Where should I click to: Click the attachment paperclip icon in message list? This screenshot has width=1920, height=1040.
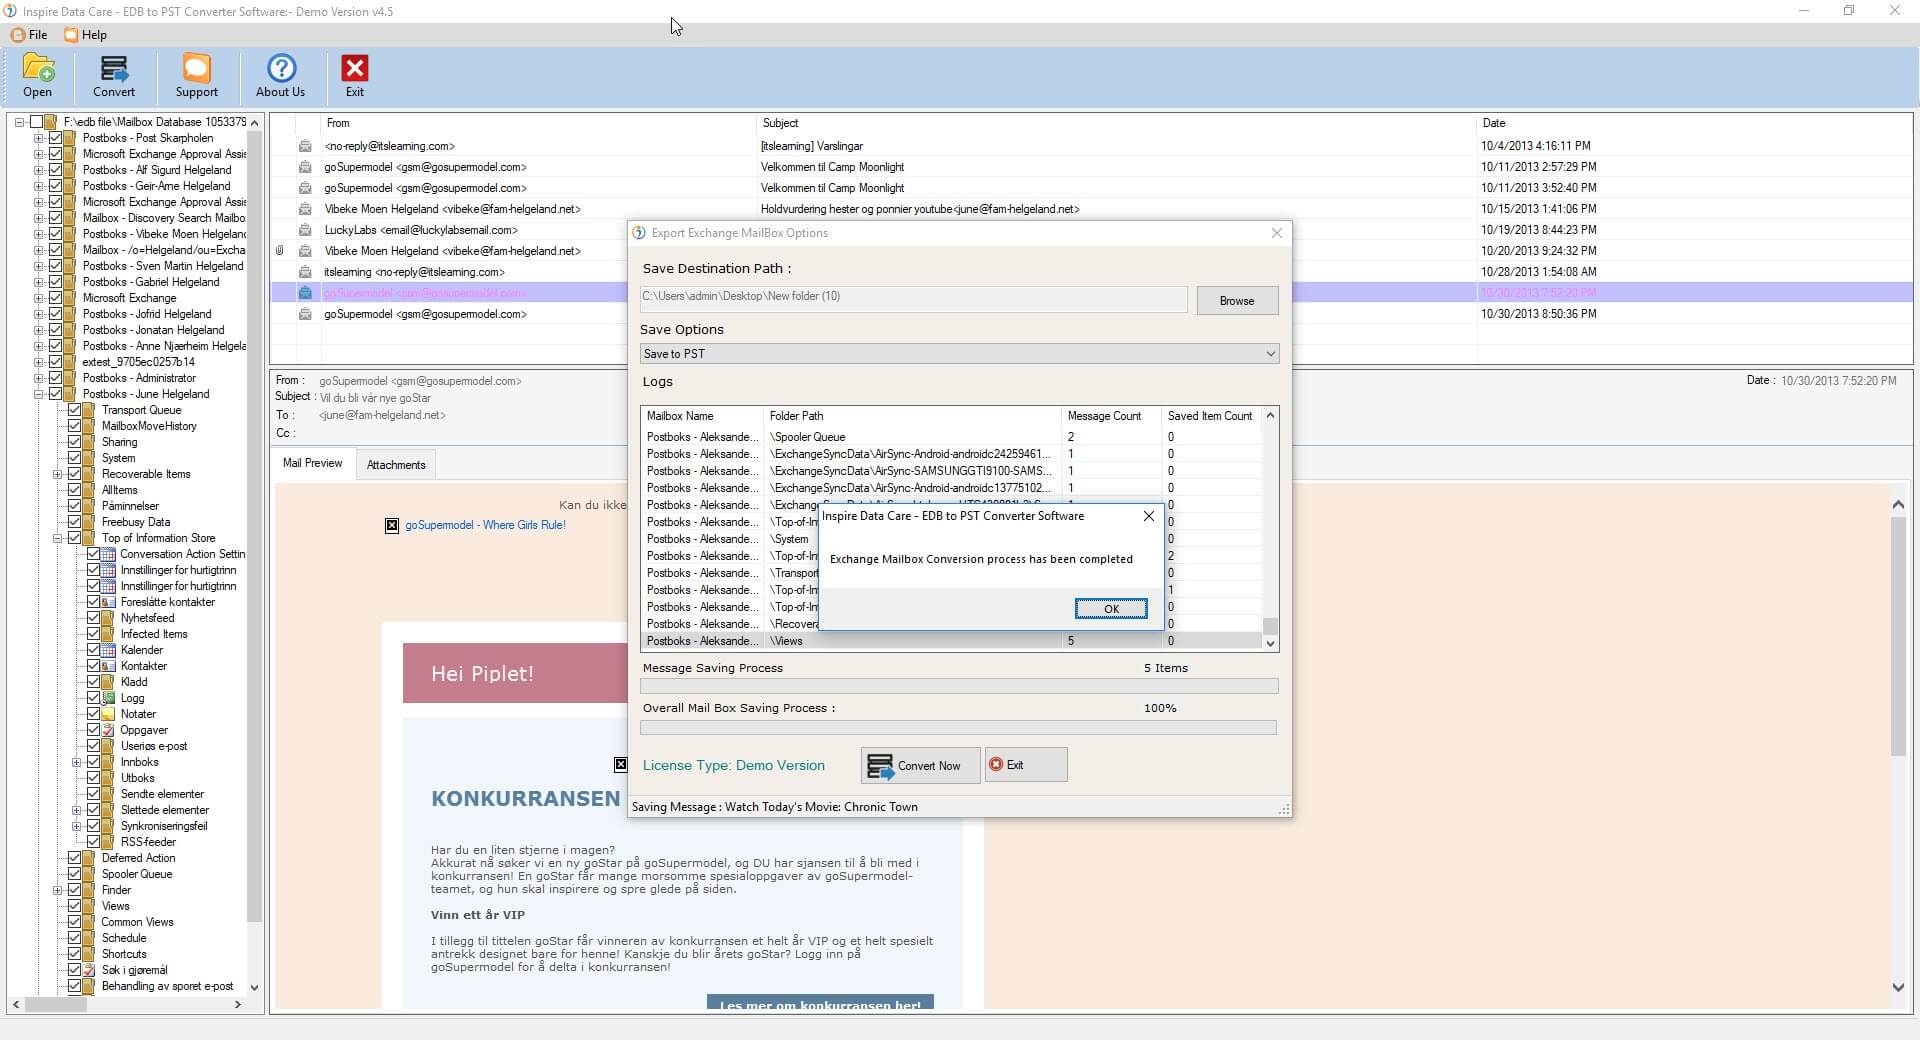pyautogui.click(x=280, y=251)
